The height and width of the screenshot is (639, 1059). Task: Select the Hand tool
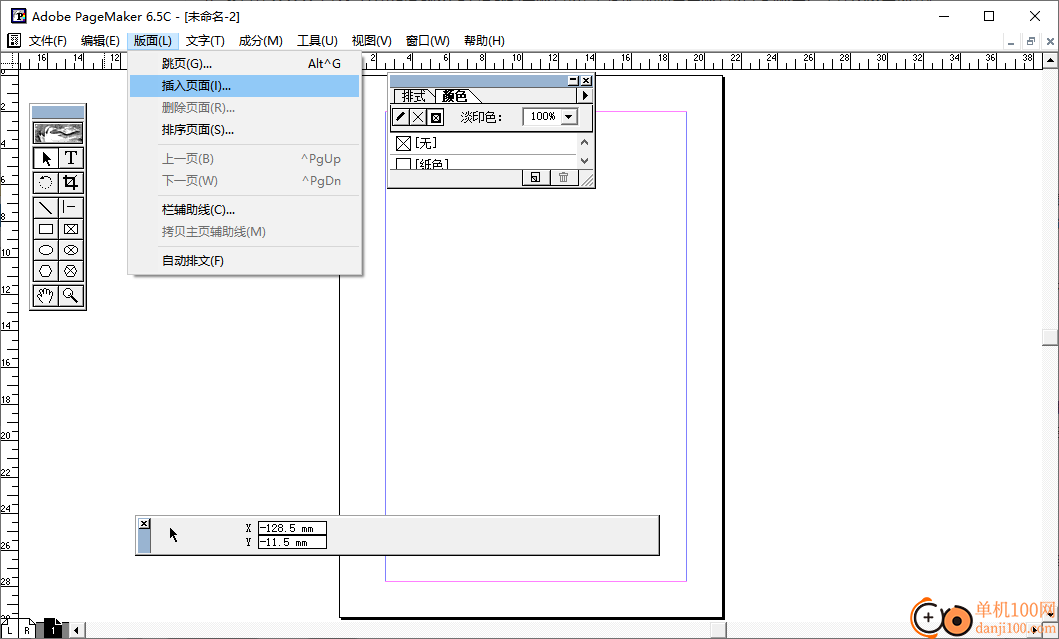(x=46, y=295)
